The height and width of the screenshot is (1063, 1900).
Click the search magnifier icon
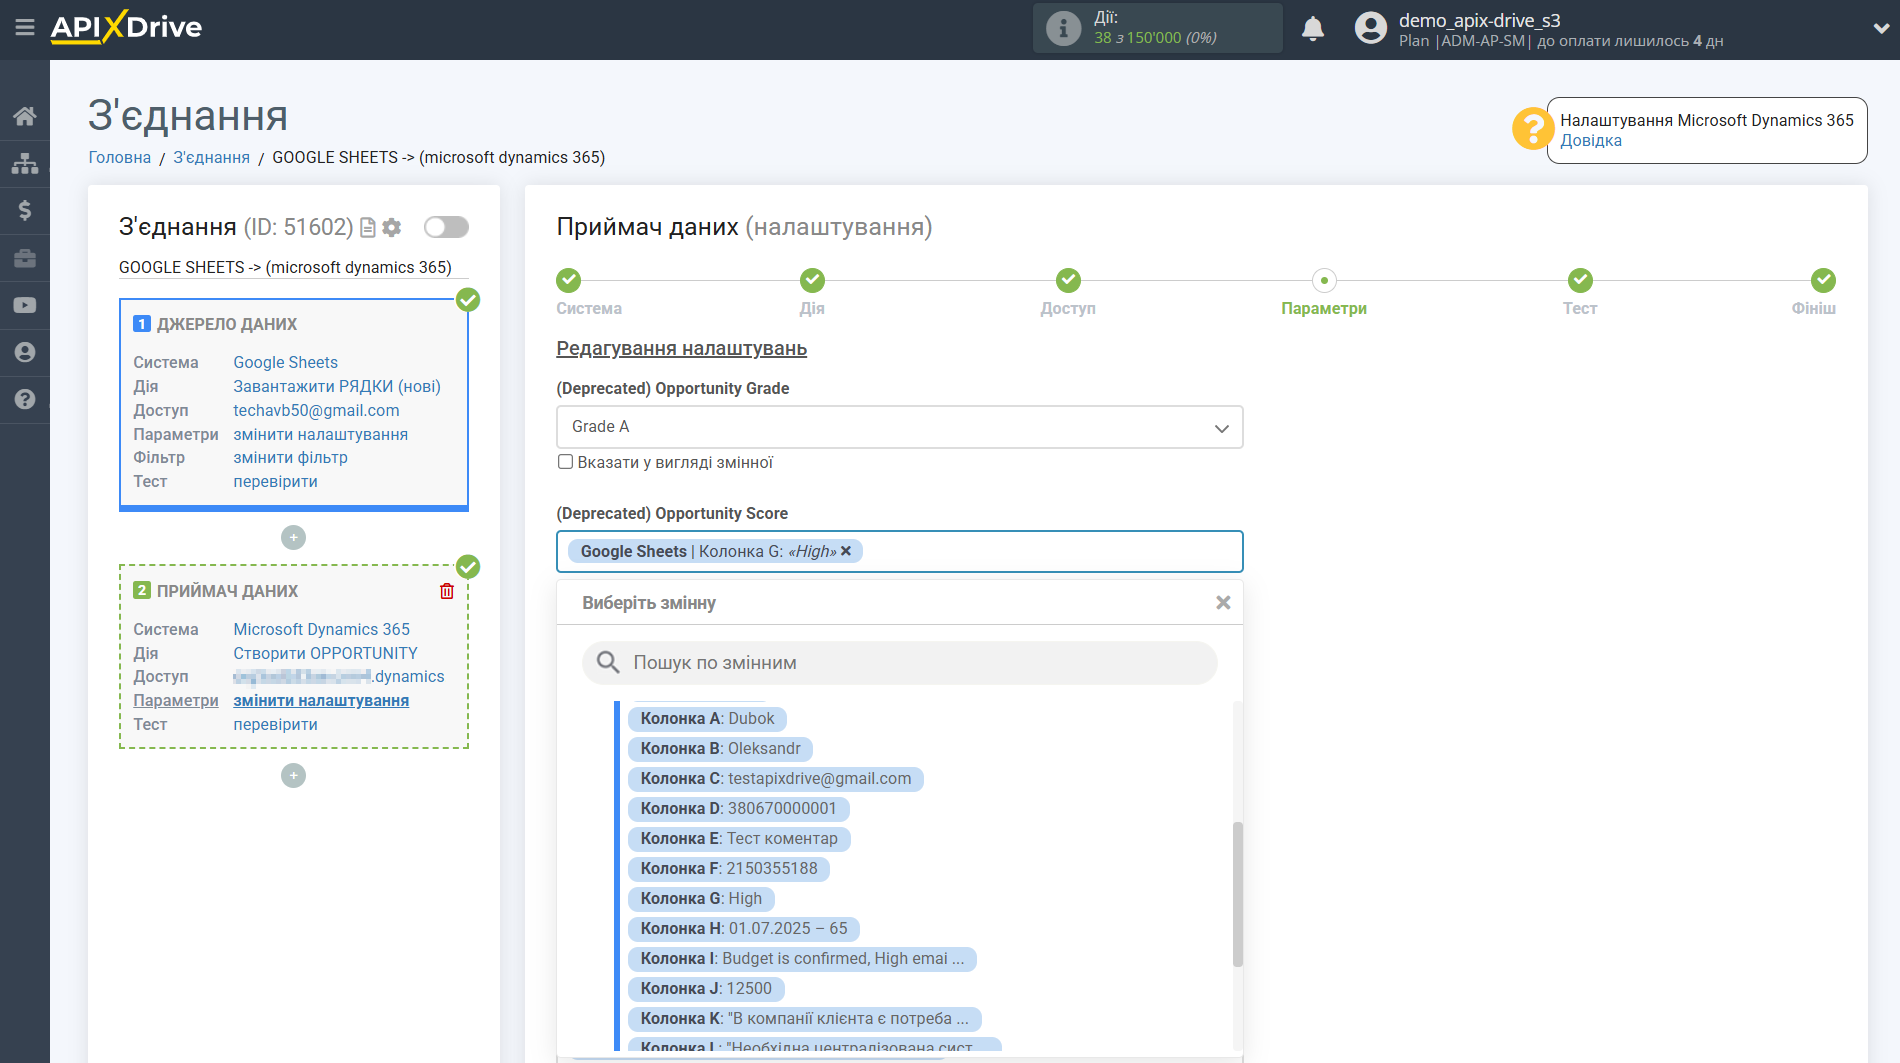pyautogui.click(x=608, y=662)
